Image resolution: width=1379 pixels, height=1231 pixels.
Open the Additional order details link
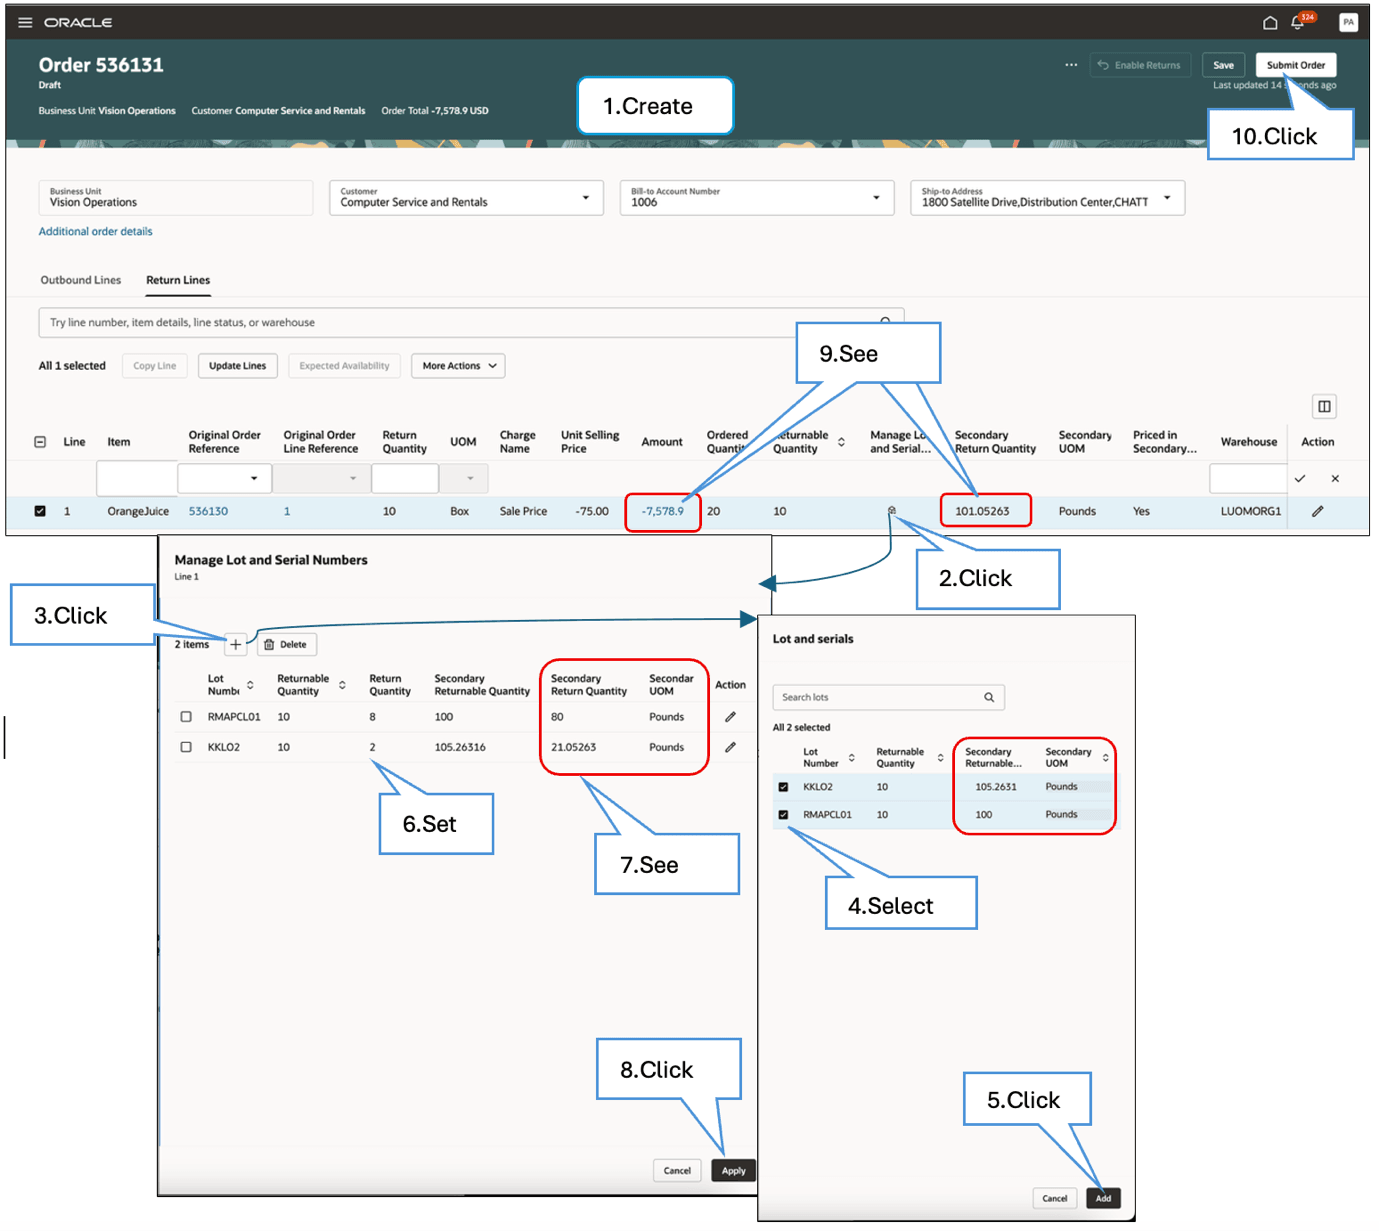click(96, 232)
